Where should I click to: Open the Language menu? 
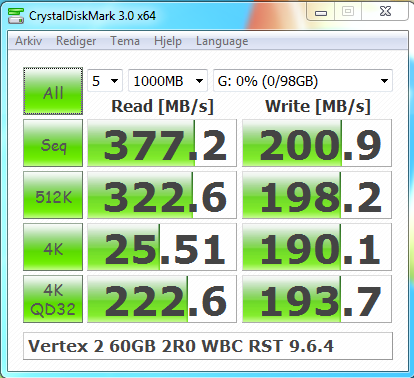(222, 41)
